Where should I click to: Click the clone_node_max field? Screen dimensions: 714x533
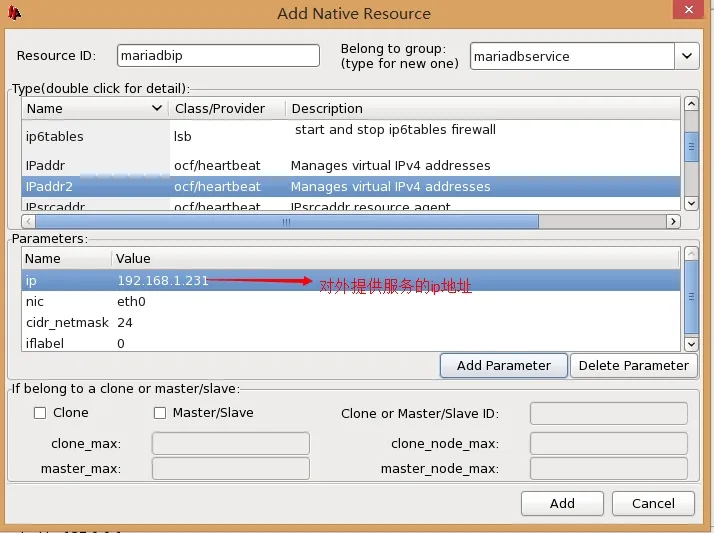pos(609,443)
